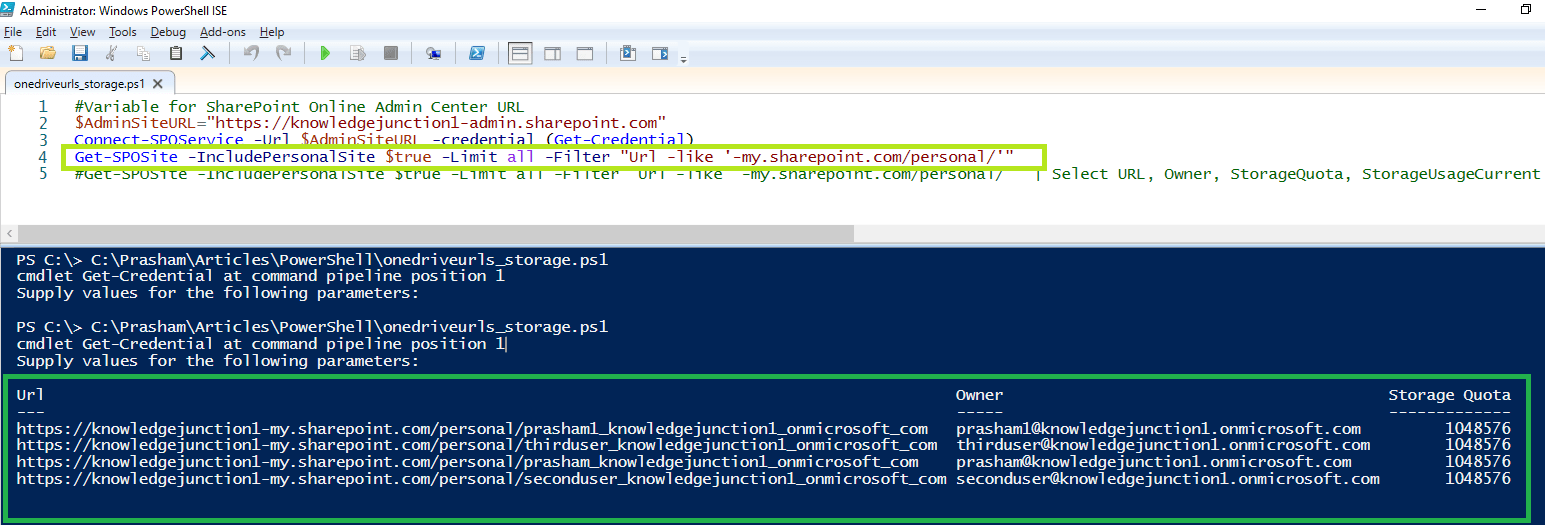Run selection using the Run Selection icon
Screen dimensions: 1545x525
tap(357, 53)
